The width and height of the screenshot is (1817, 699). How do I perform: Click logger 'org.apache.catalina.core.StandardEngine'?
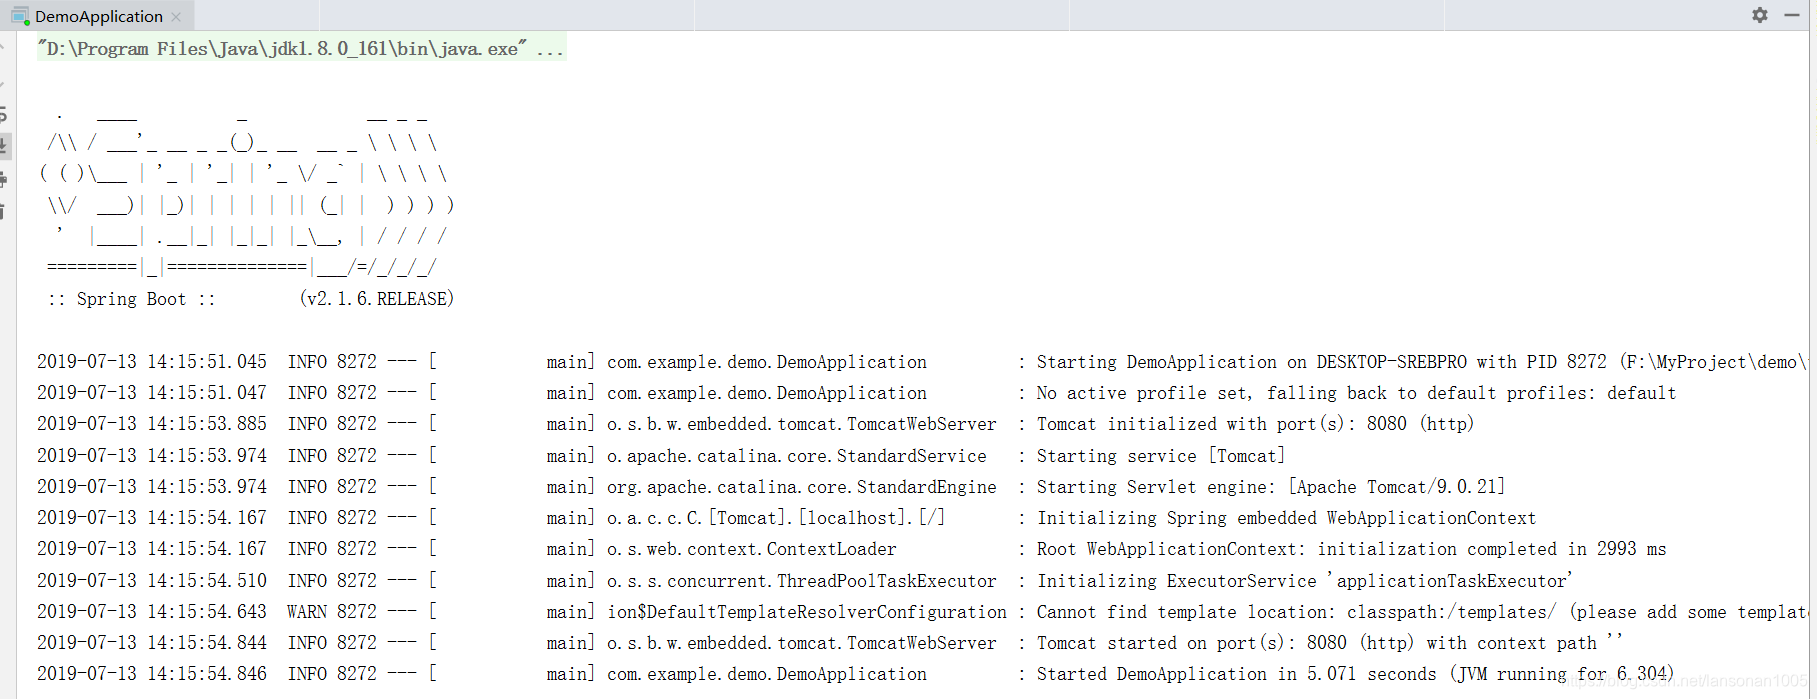(802, 487)
